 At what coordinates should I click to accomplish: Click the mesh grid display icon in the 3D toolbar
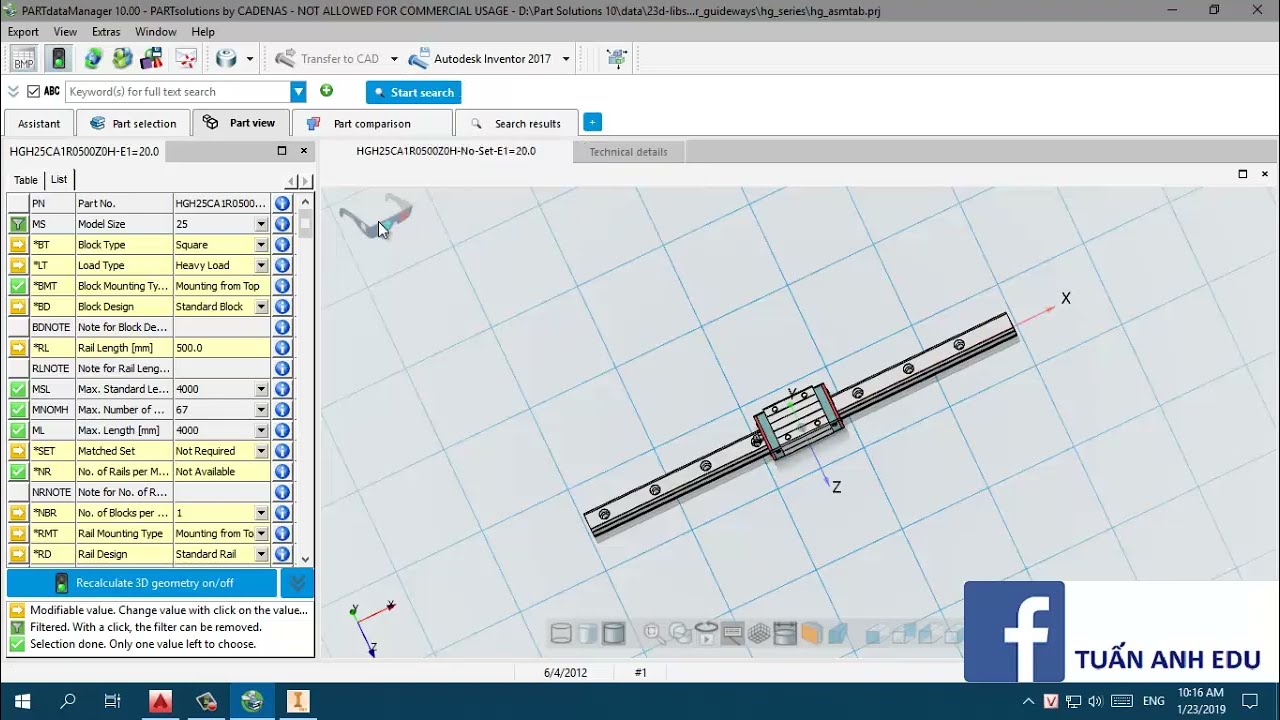click(759, 633)
